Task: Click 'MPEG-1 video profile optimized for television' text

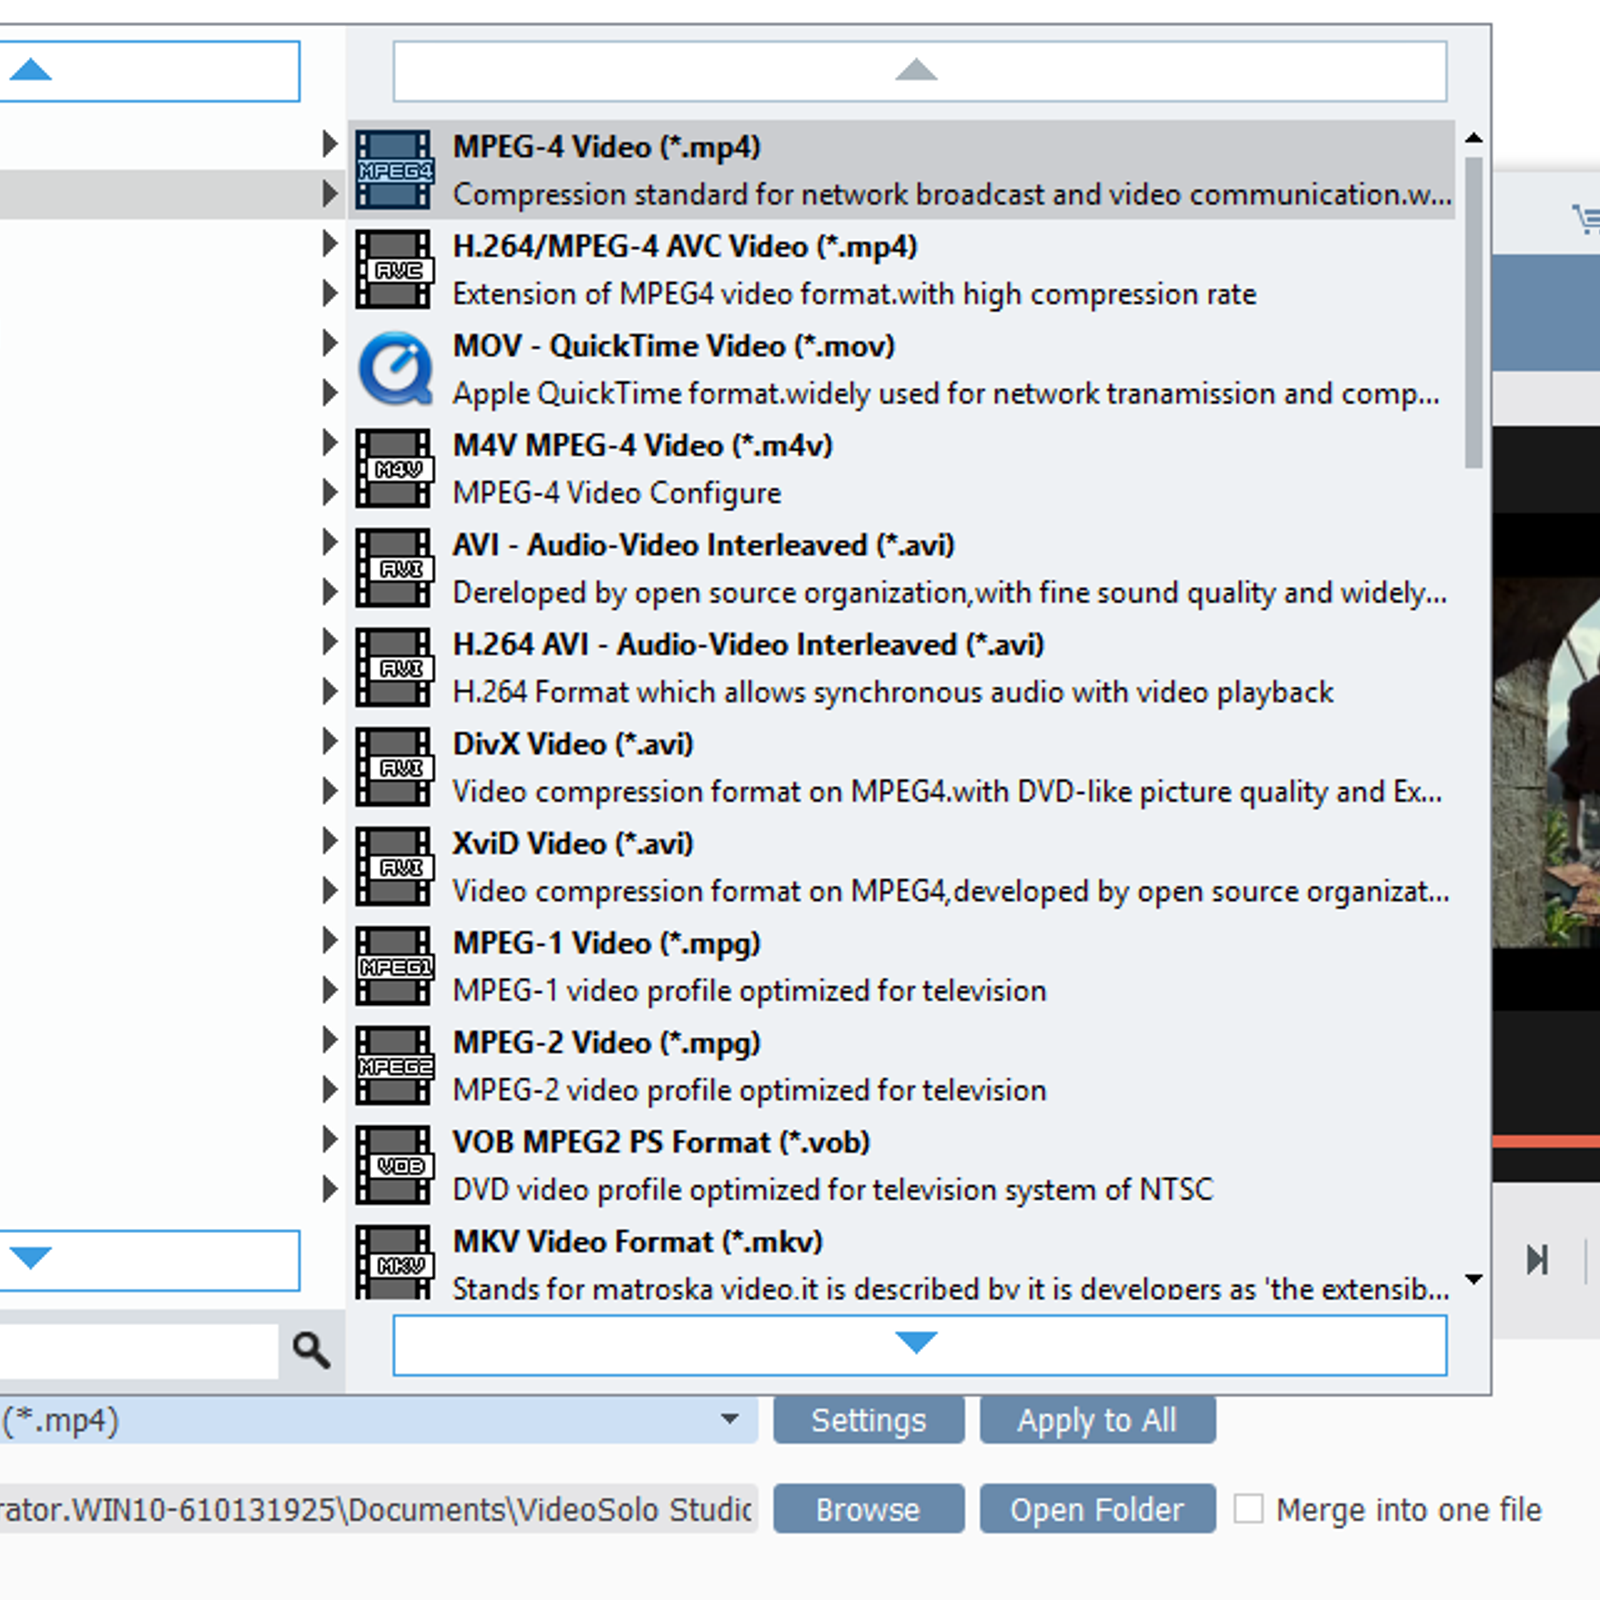Action: [x=750, y=991]
